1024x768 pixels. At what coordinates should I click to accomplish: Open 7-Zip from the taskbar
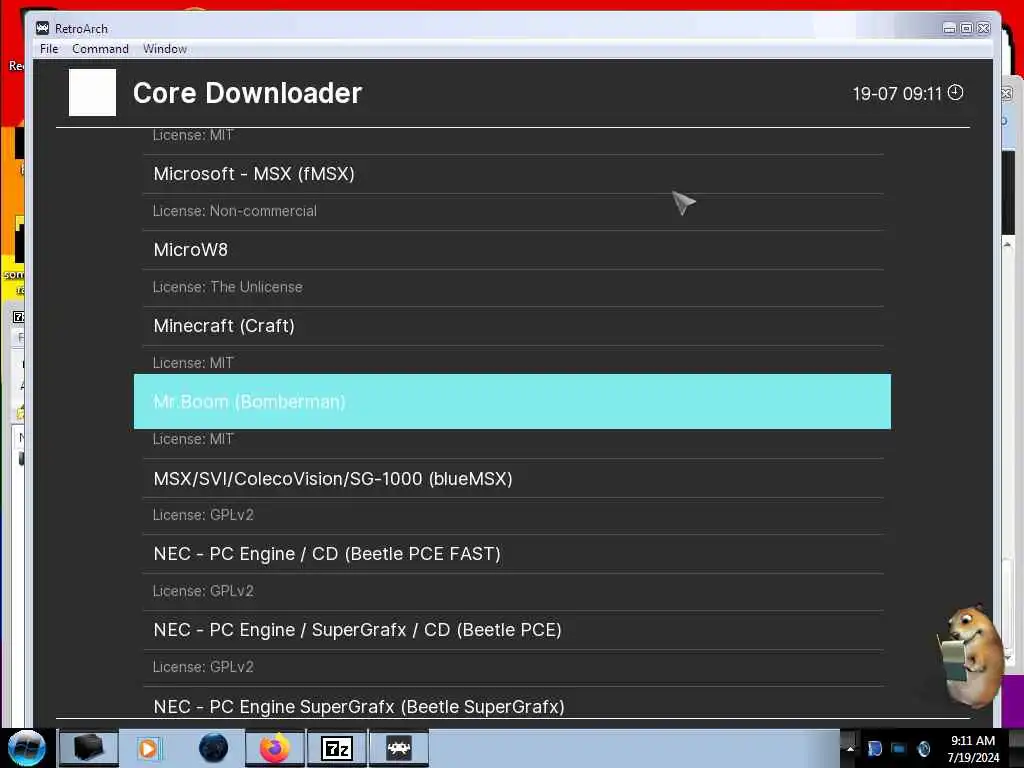[x=337, y=748]
